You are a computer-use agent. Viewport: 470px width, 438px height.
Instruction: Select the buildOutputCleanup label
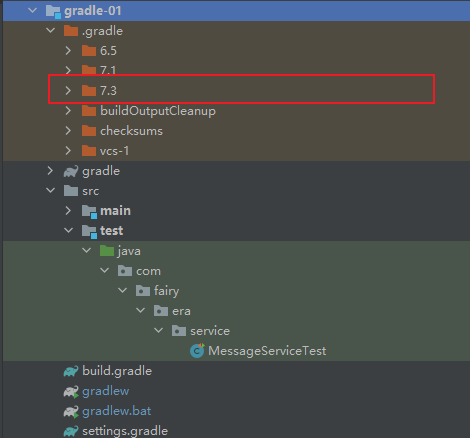(158, 111)
